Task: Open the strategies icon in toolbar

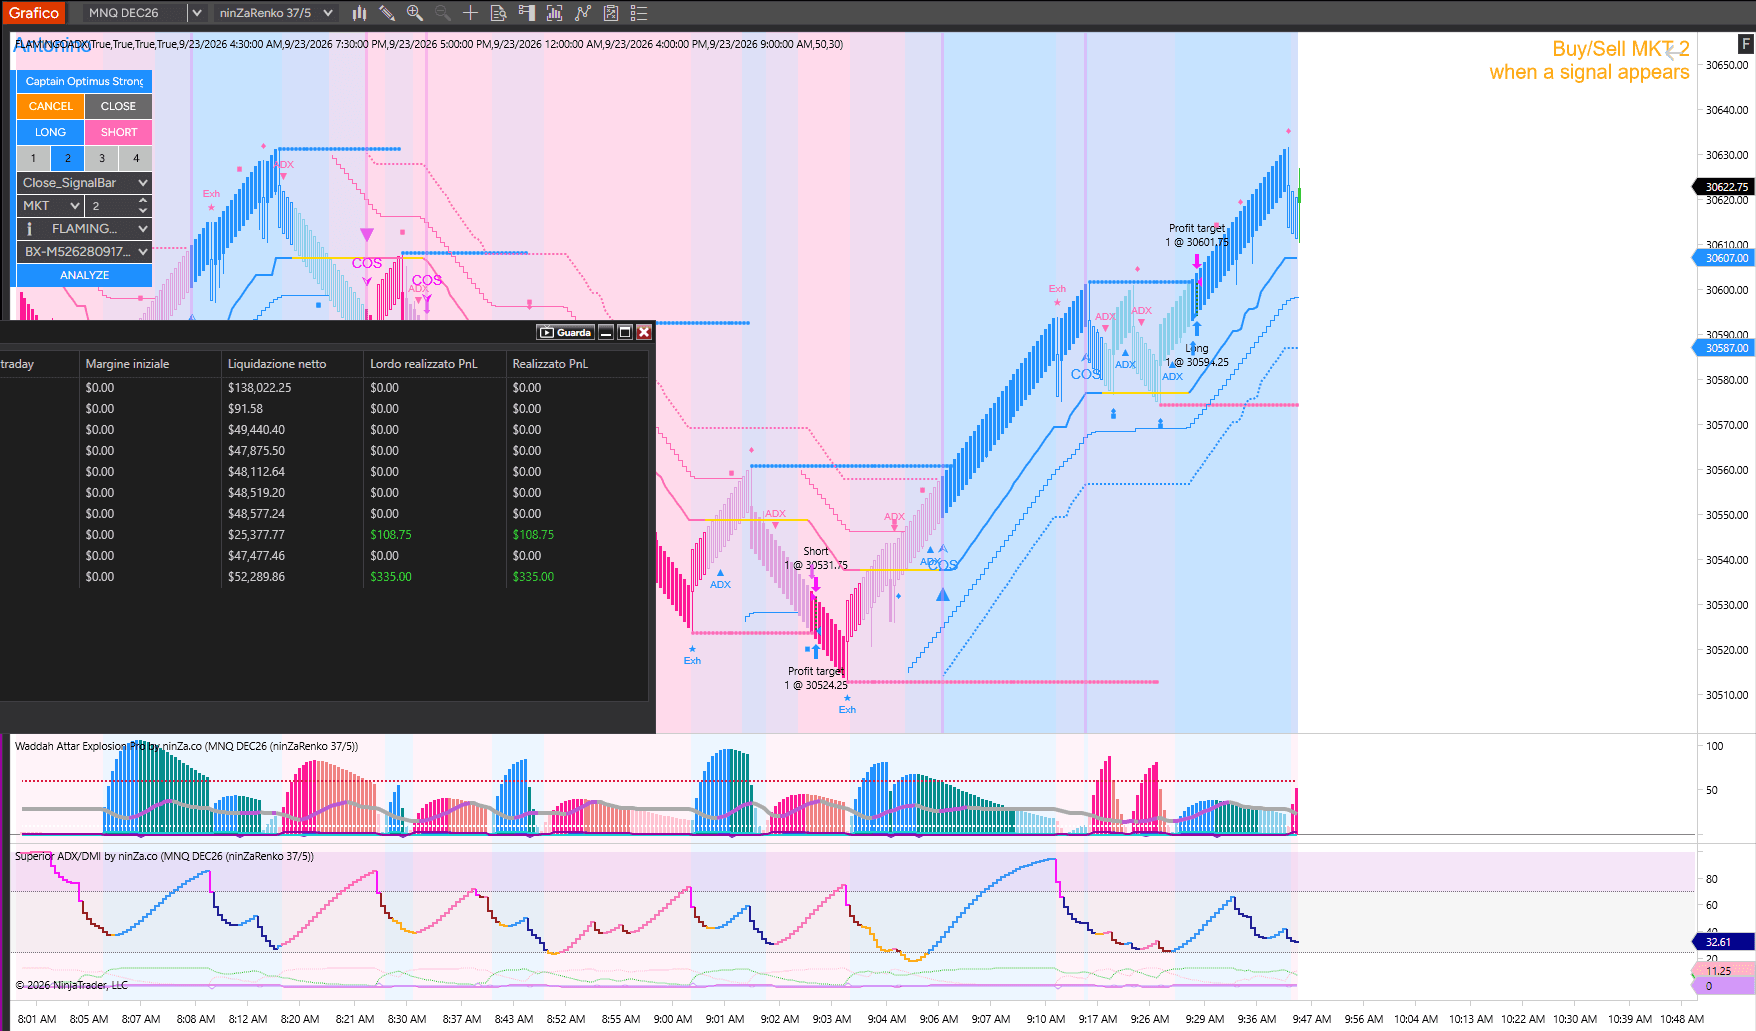Action: [610, 13]
